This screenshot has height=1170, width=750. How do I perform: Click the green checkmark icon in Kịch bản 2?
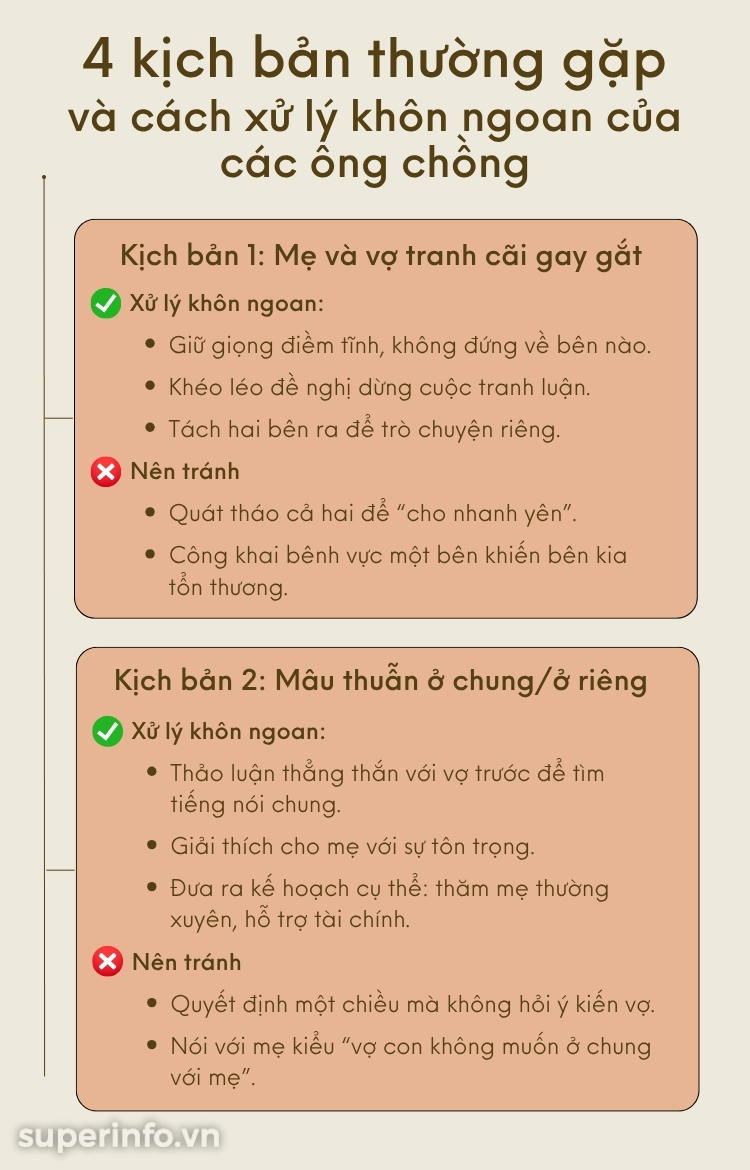click(107, 732)
